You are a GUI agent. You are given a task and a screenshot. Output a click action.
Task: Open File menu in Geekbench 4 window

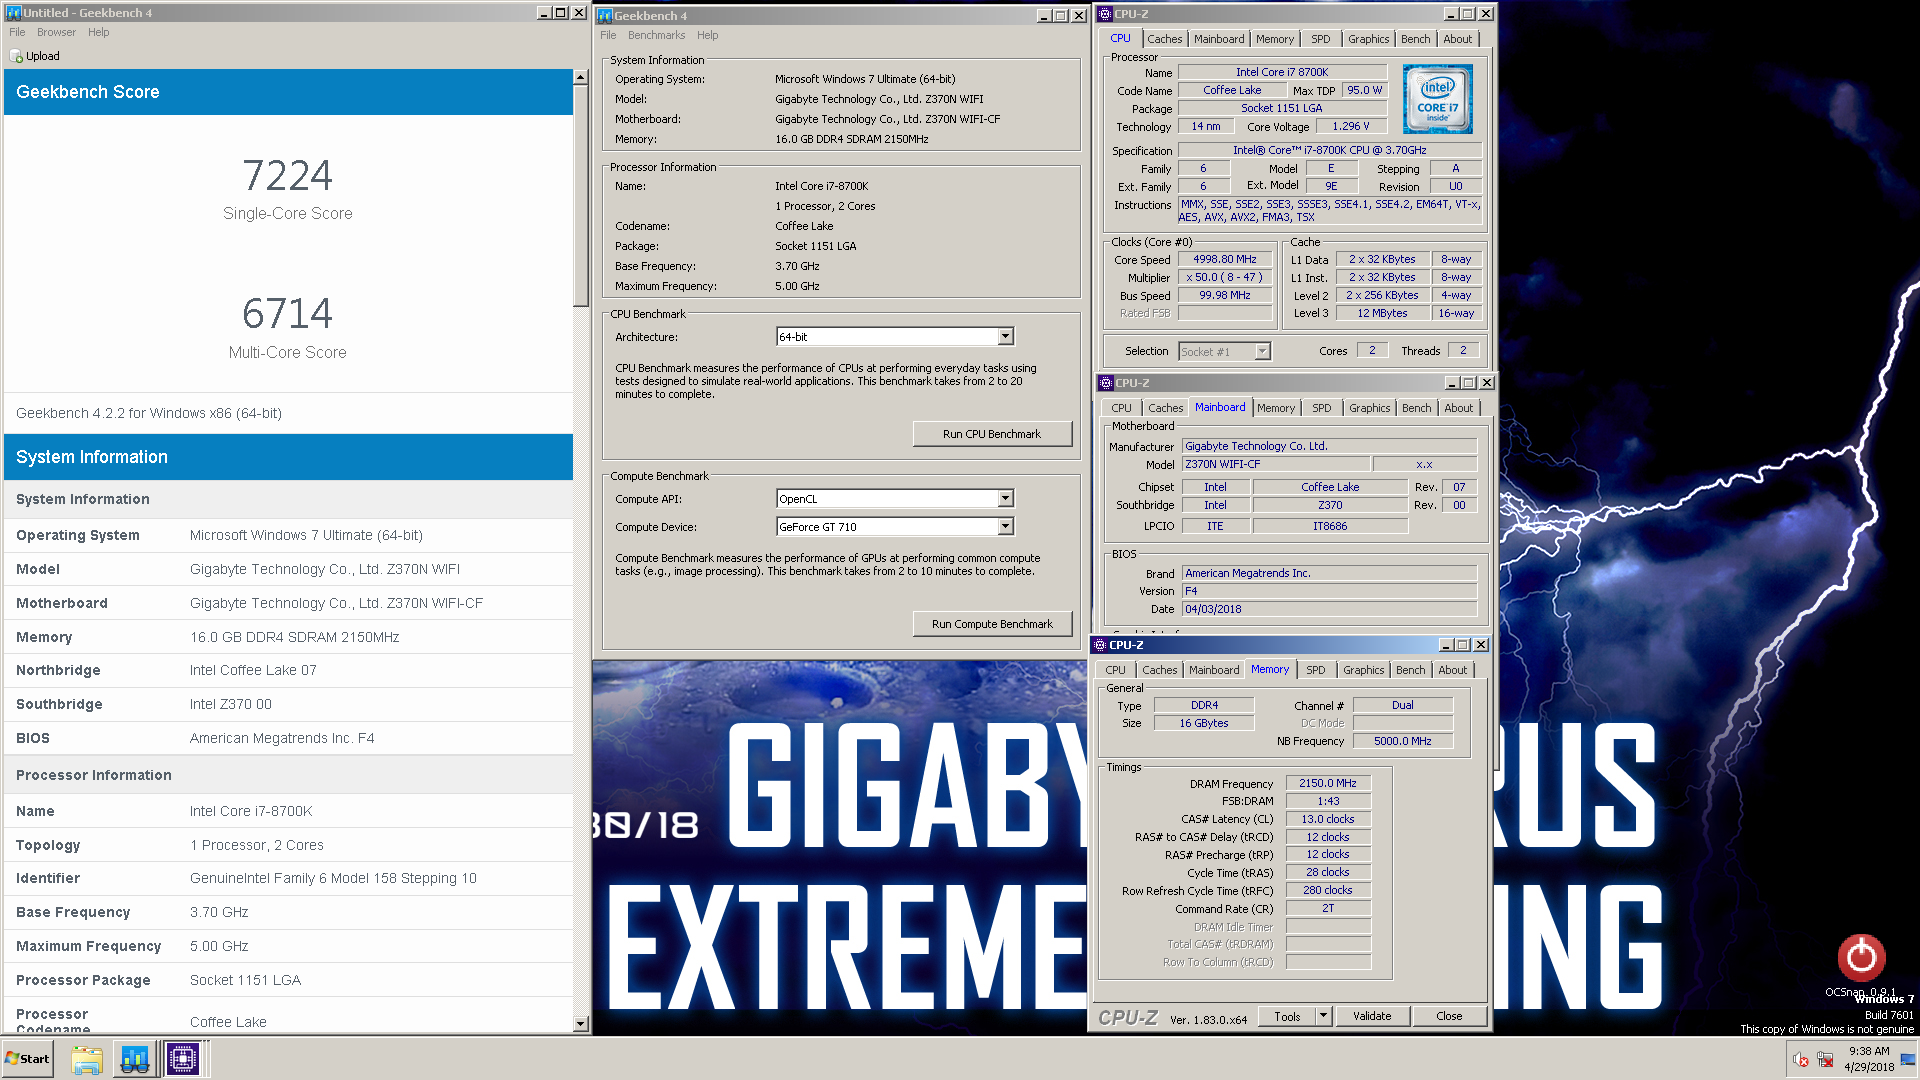pos(608,35)
